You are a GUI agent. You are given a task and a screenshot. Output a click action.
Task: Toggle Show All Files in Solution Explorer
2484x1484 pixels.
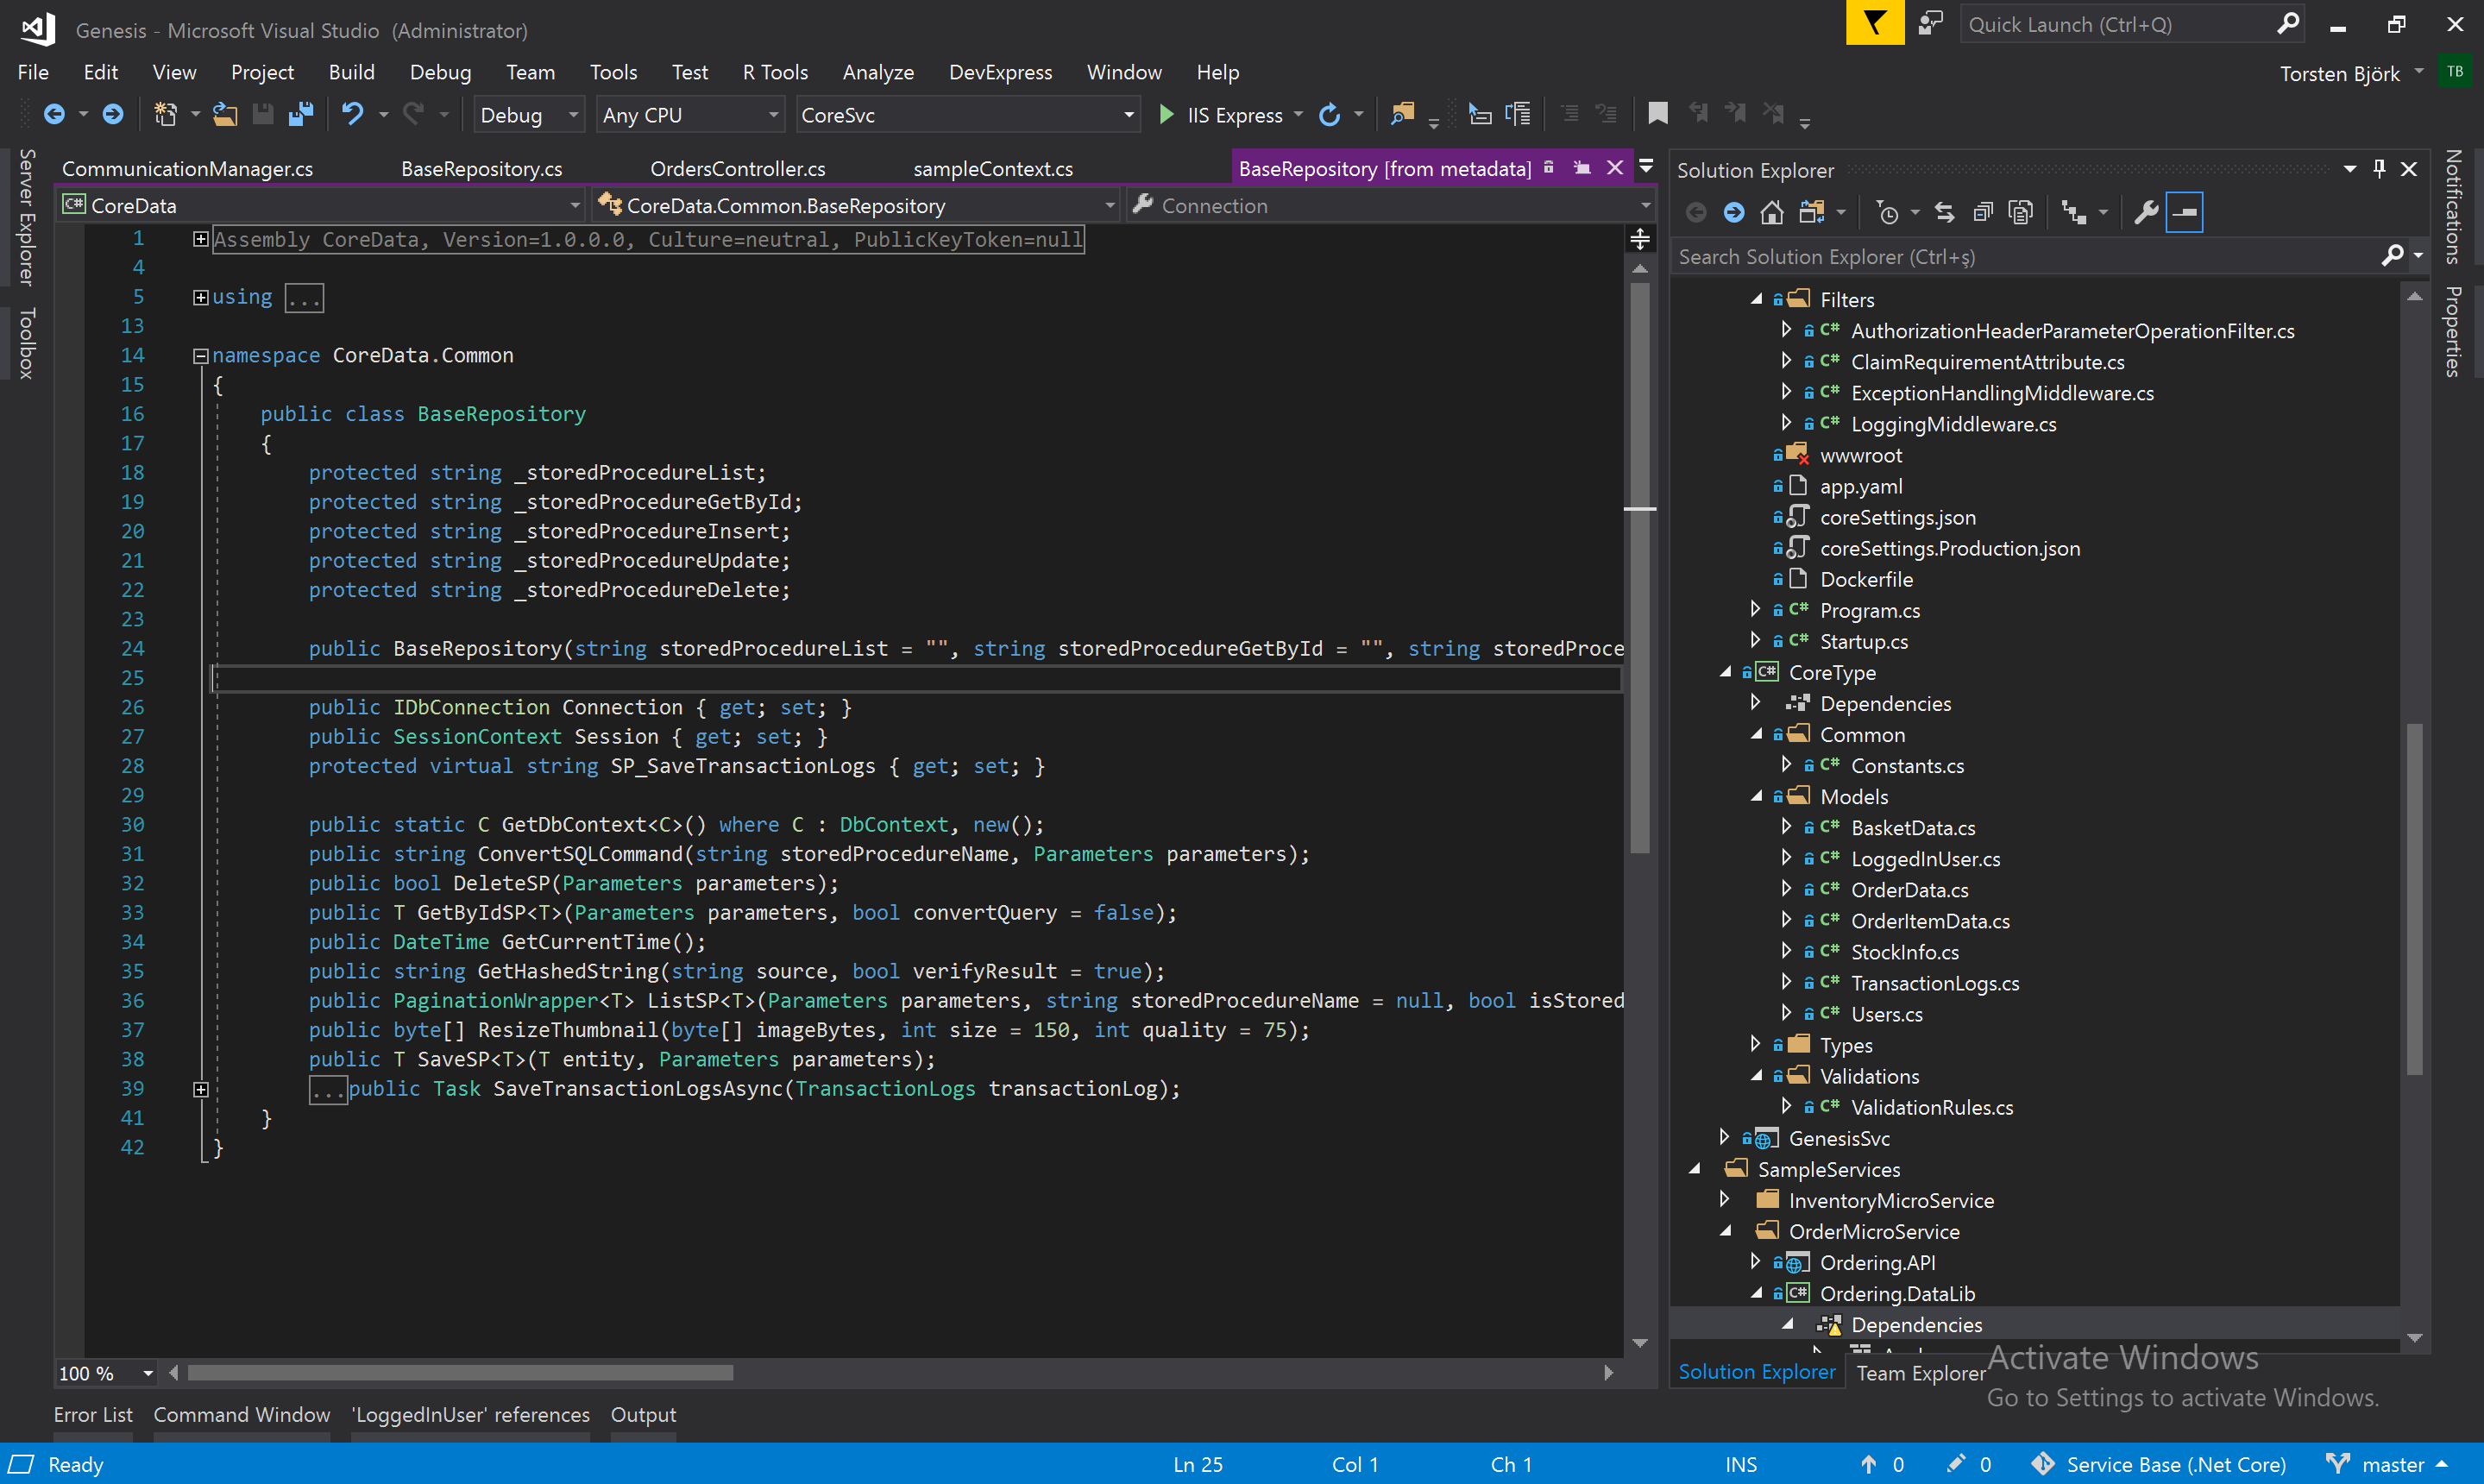[x=2021, y=212]
